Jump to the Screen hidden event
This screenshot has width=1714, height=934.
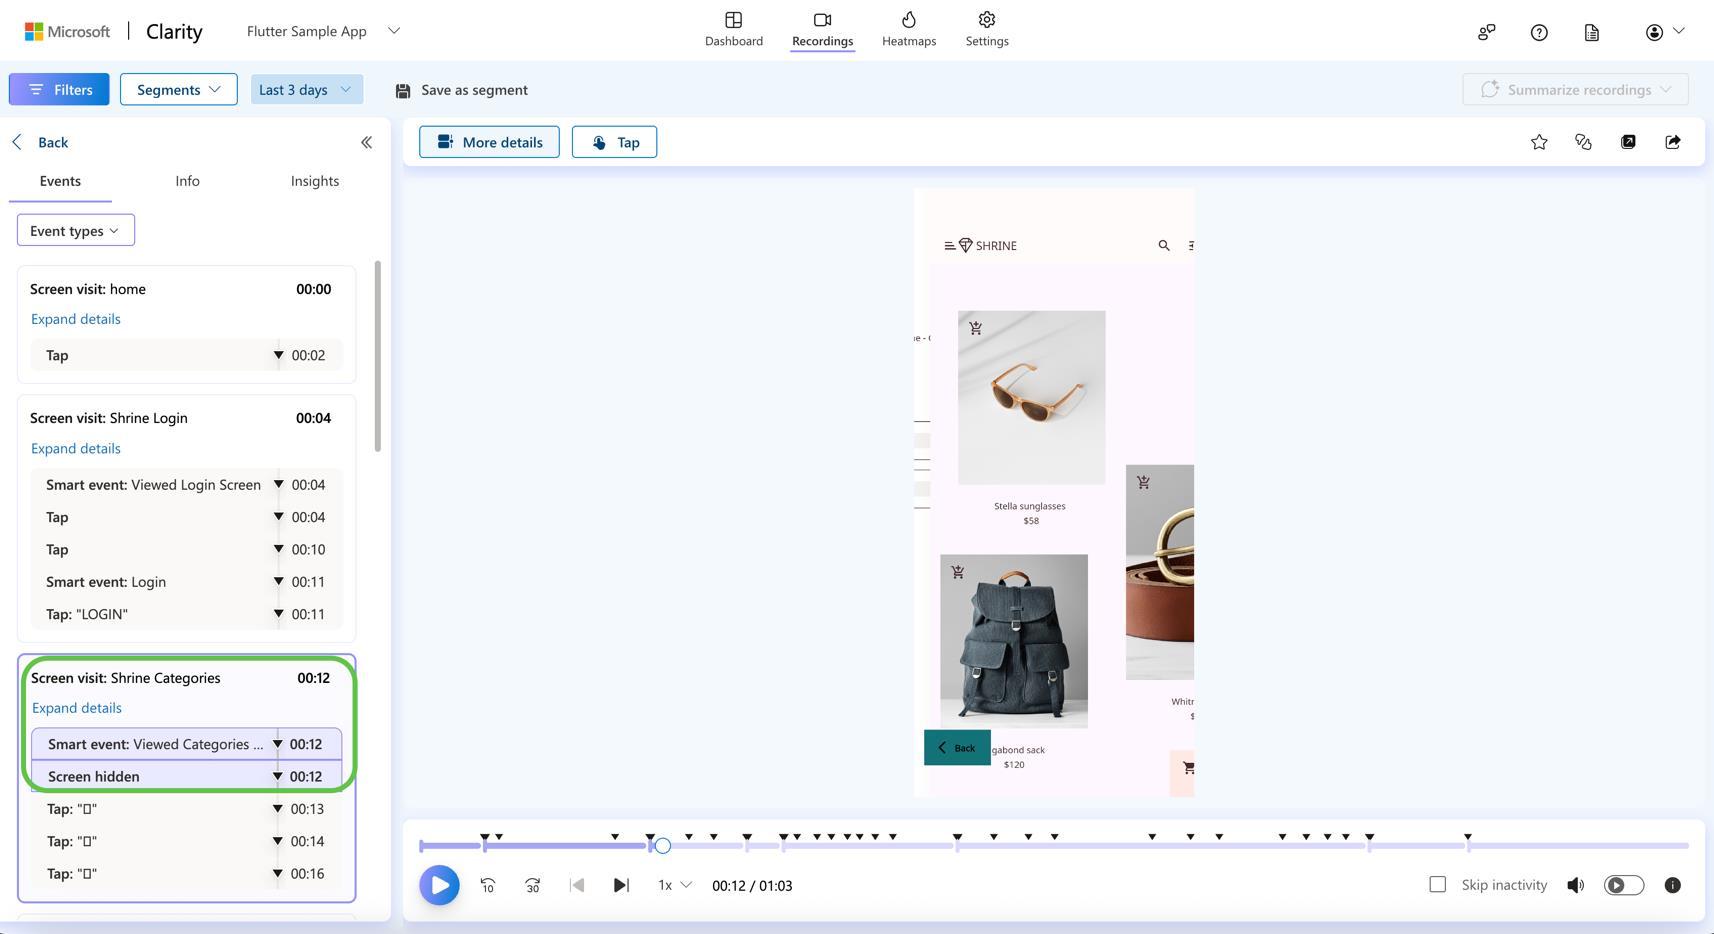click(x=186, y=776)
